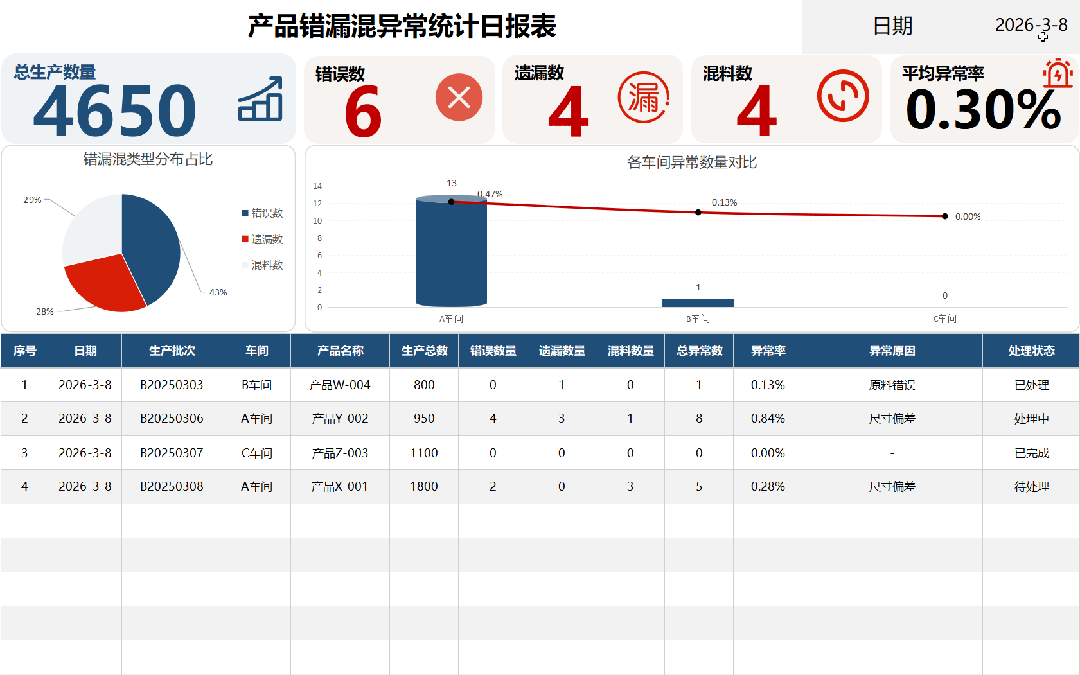The image size is (1080, 675).
Task: Select the 各车间异常数量对比 chart title
Action: click(692, 162)
